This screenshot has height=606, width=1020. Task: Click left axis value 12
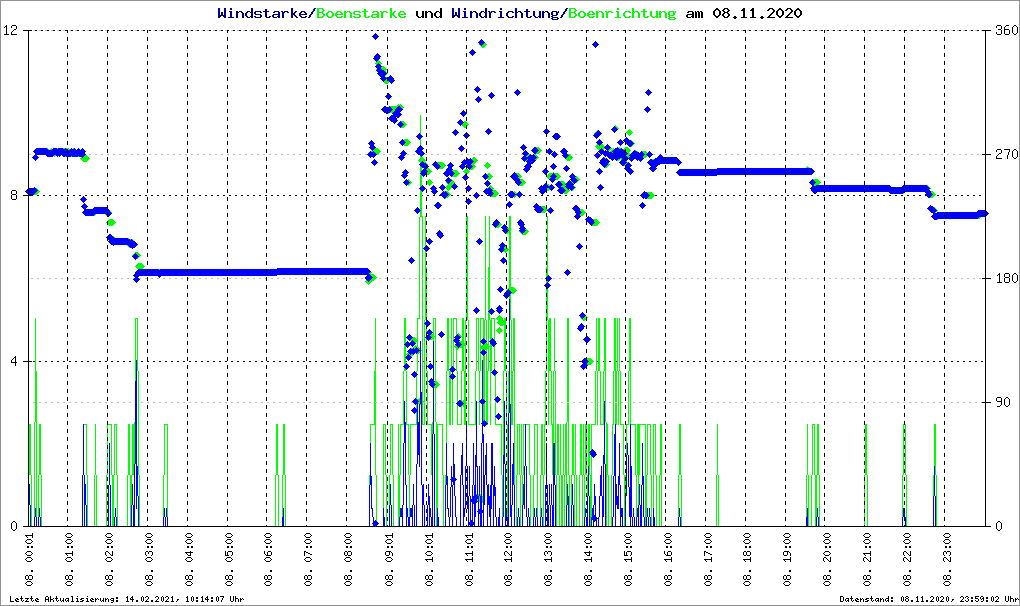point(10,31)
